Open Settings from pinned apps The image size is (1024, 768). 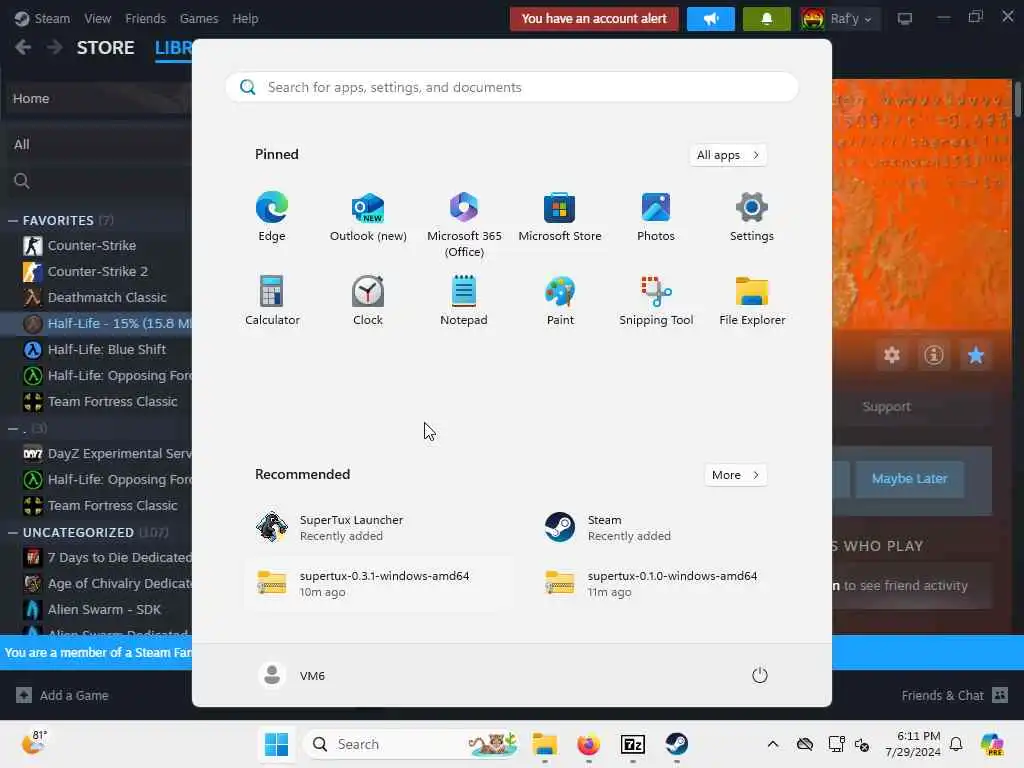(752, 217)
